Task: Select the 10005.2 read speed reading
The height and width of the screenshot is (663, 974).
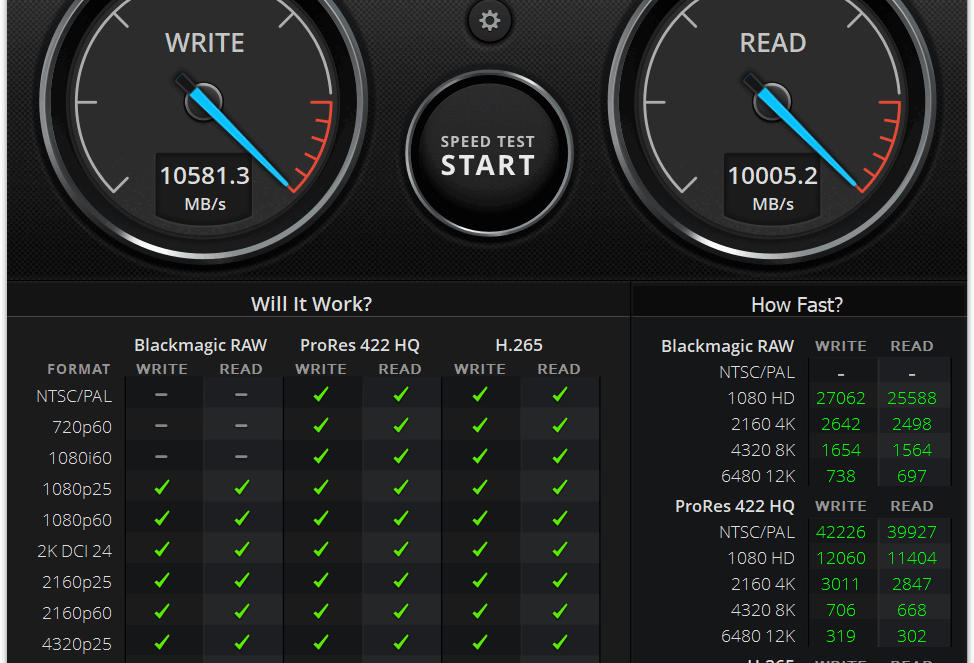Action: 773,176
